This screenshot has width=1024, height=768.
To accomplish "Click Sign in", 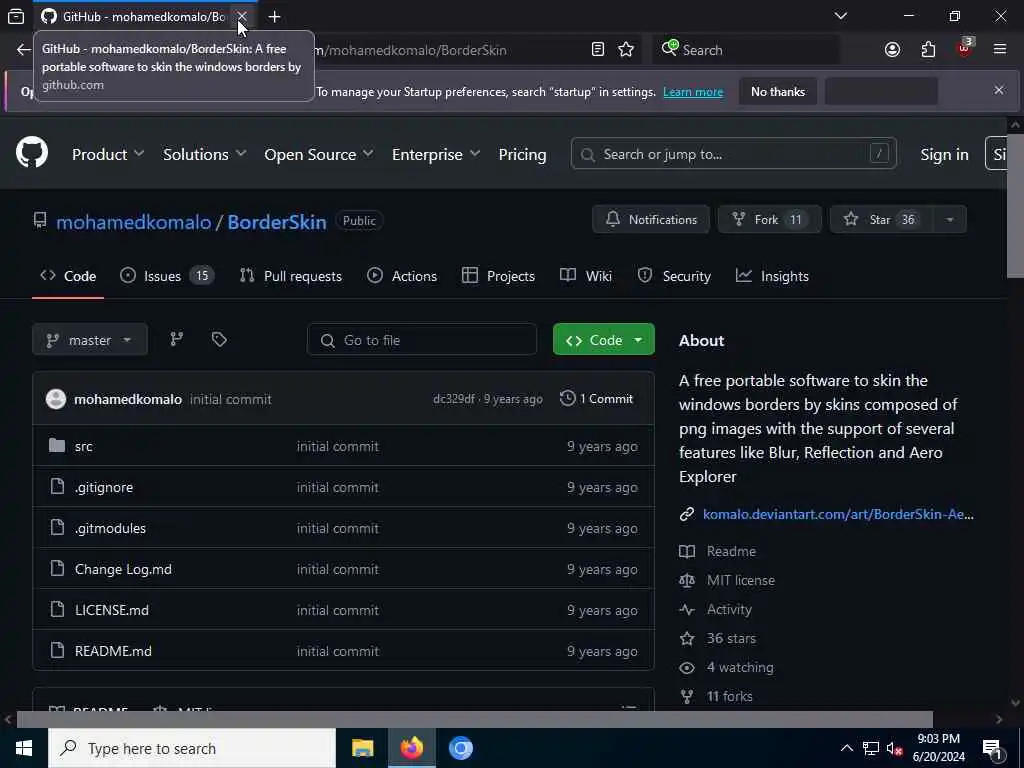I will pyautogui.click(x=944, y=155).
